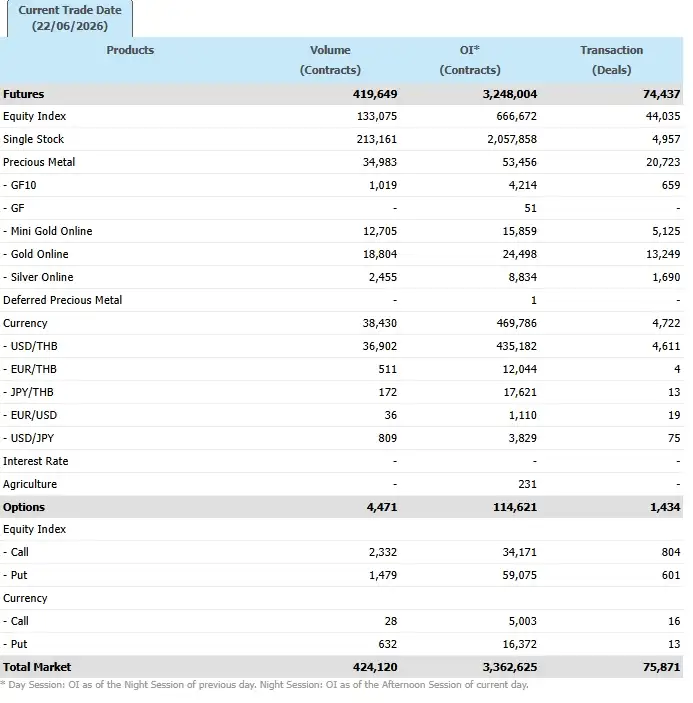Click Silver Online volume 2,455
The height and width of the screenshot is (703, 693).
pyautogui.click(x=383, y=278)
